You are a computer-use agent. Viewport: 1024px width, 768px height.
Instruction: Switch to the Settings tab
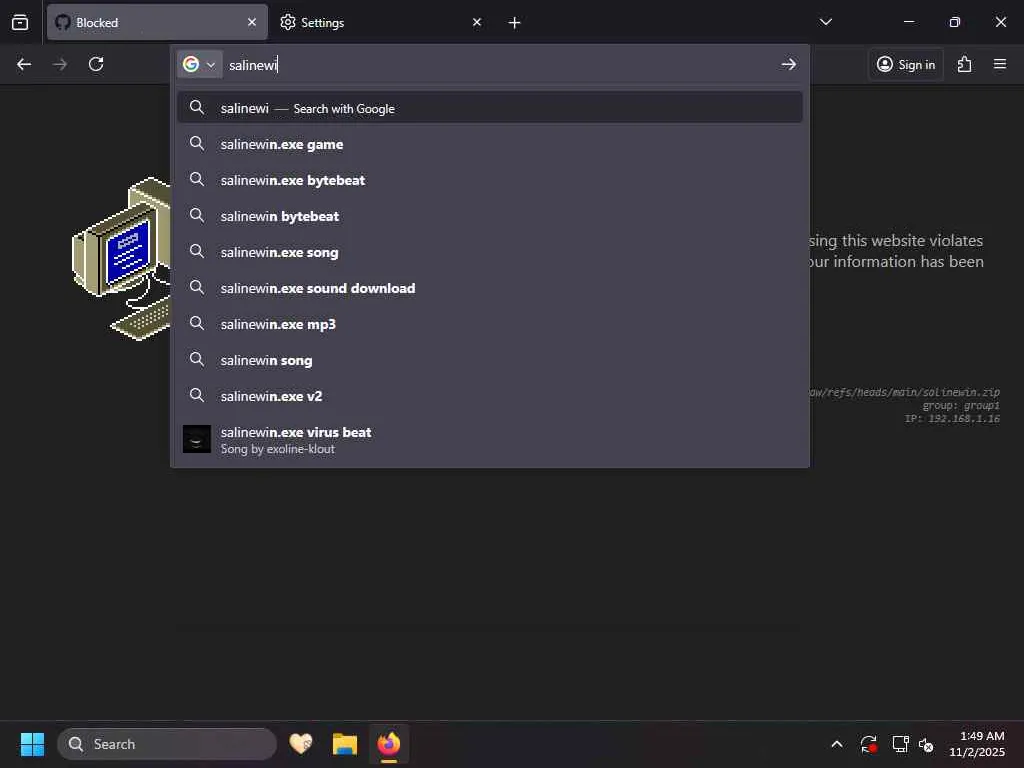pos(382,22)
